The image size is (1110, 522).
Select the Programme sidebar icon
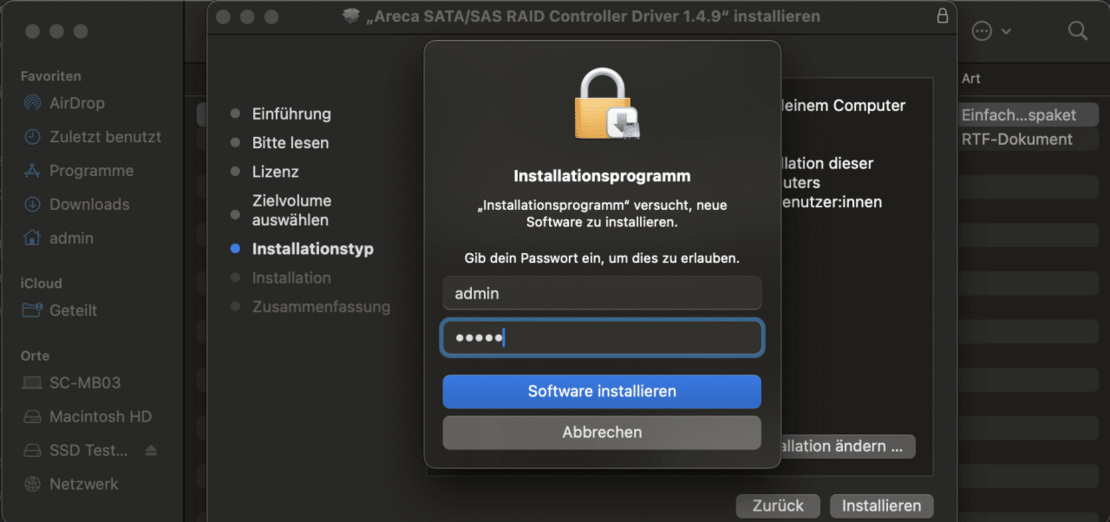(33, 171)
